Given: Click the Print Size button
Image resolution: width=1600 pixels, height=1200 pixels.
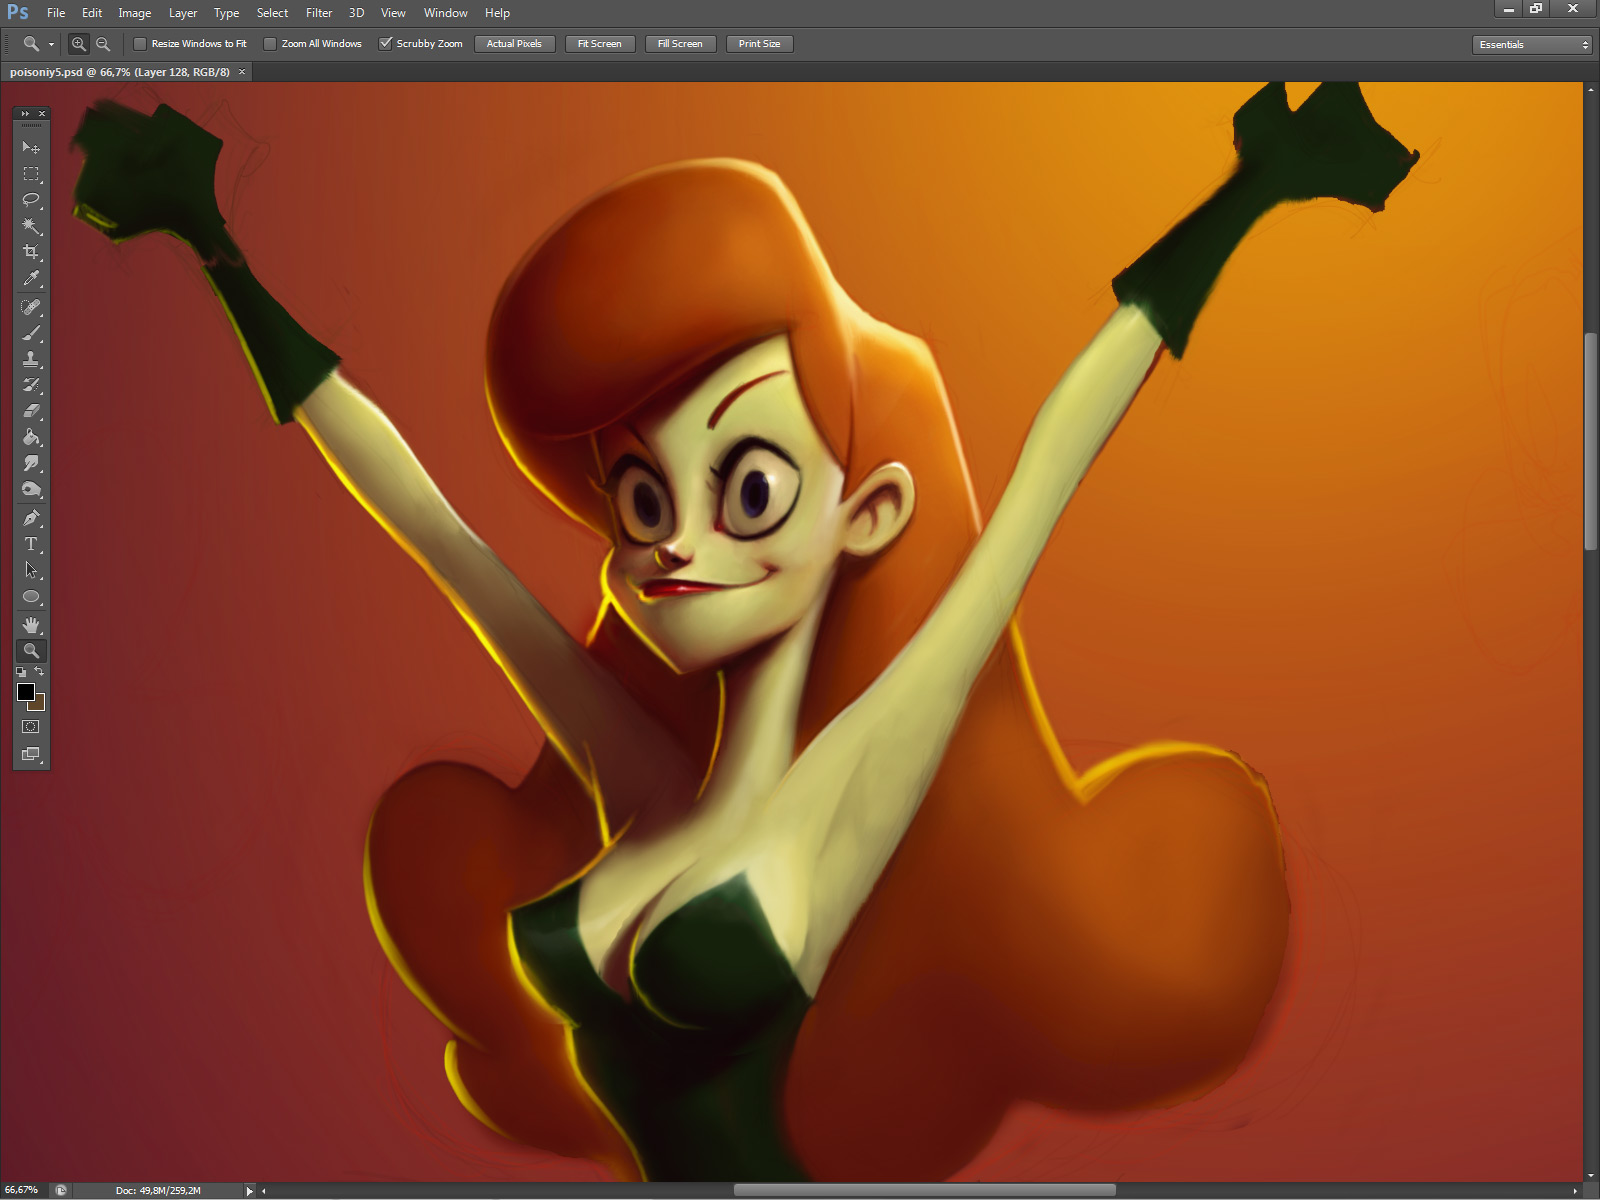Looking at the screenshot, I should point(759,44).
